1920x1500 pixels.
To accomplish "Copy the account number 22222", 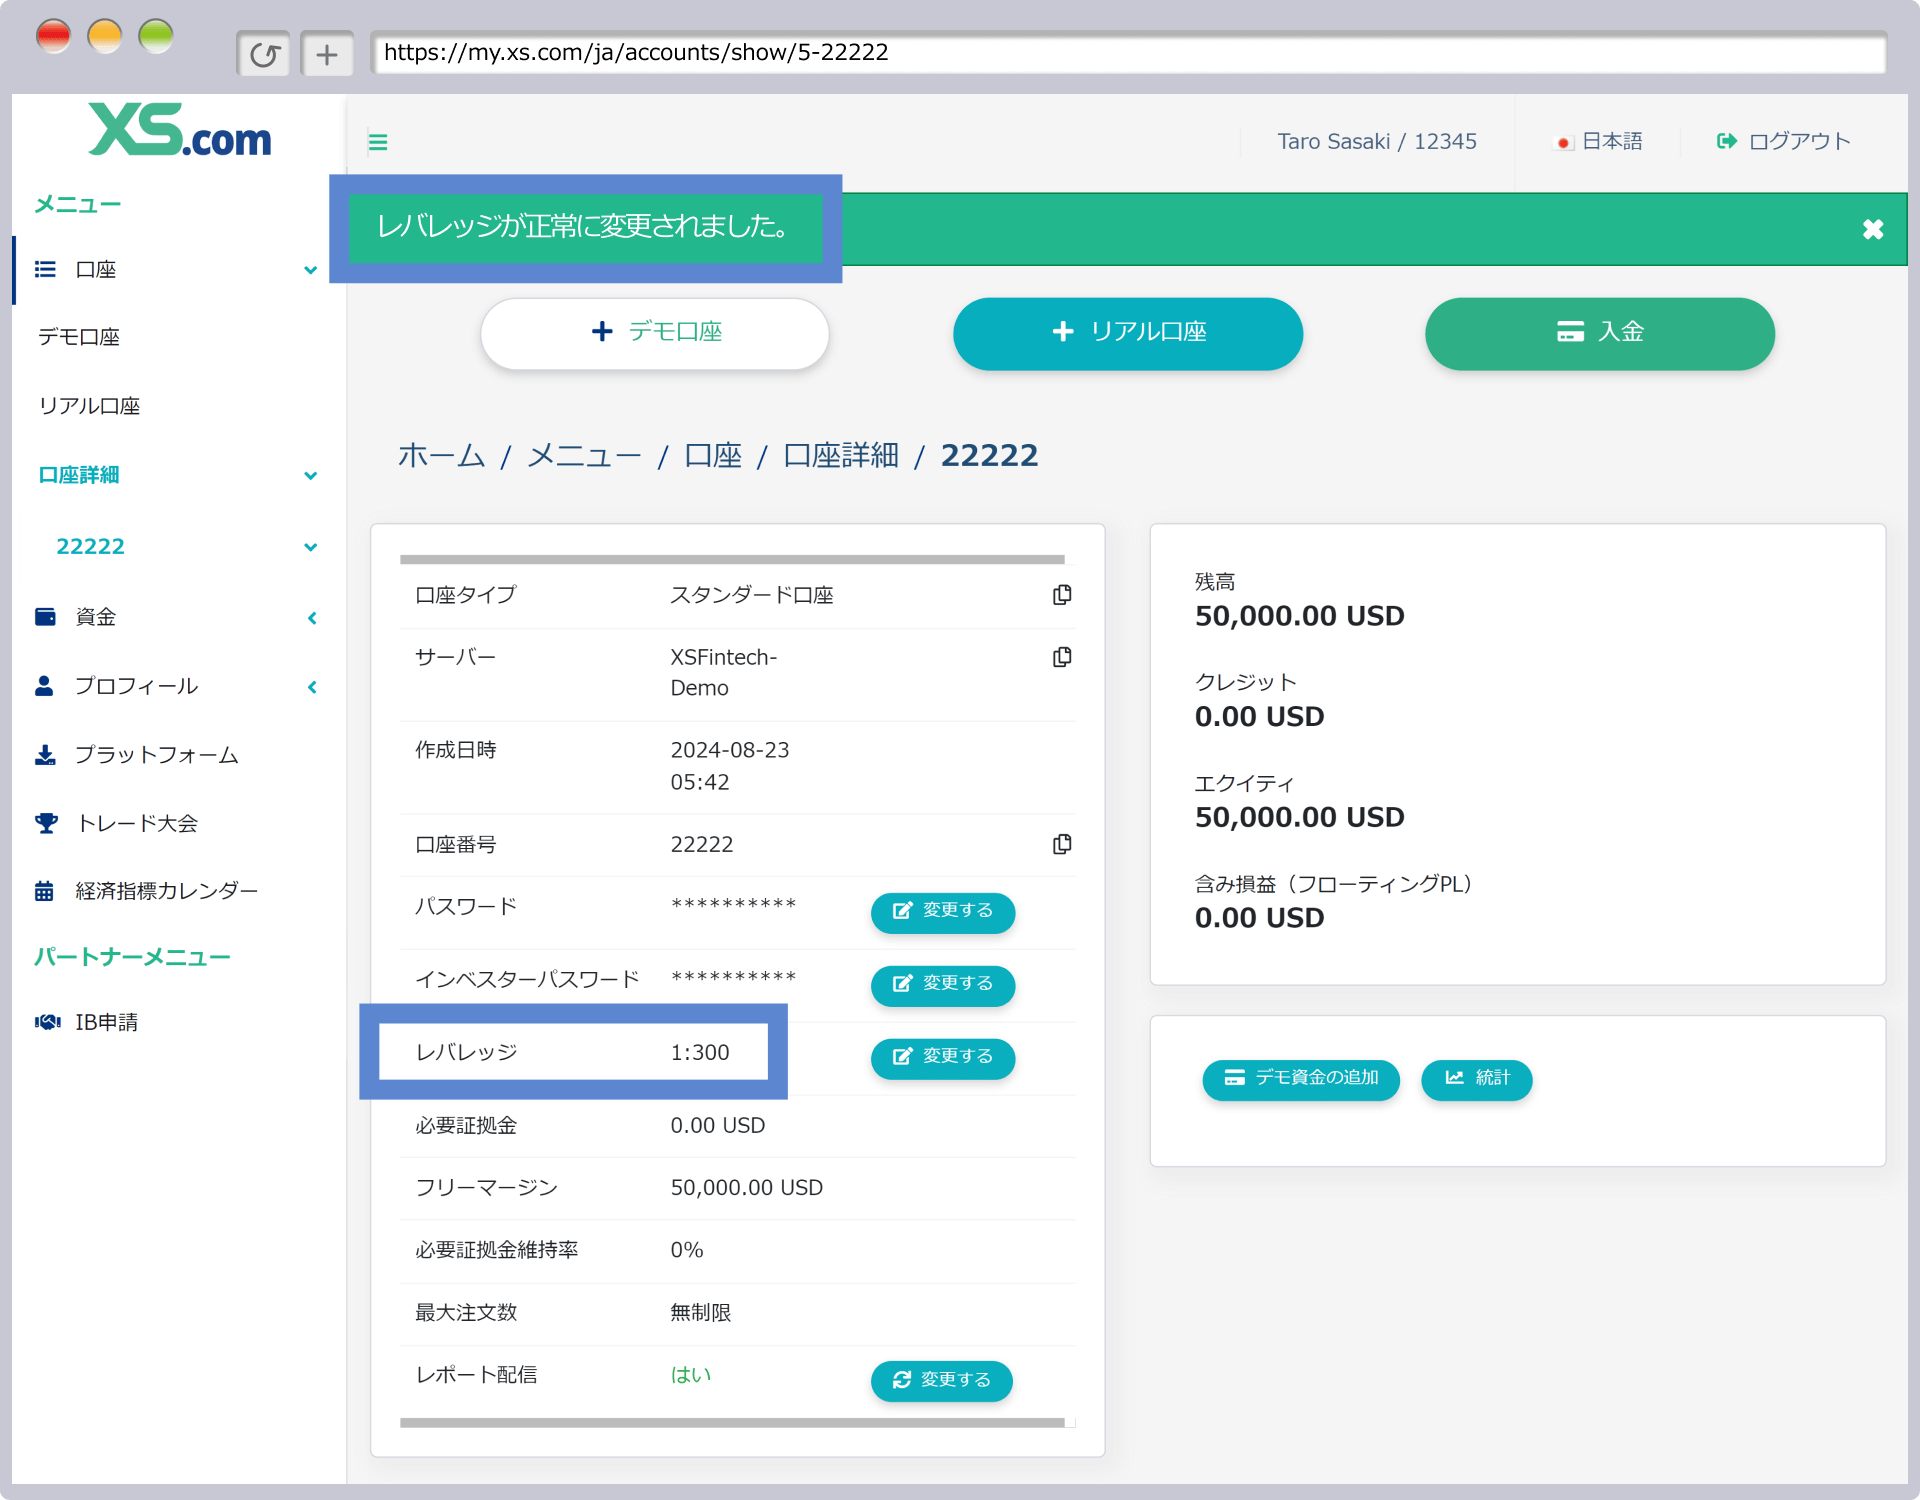I will [1062, 844].
